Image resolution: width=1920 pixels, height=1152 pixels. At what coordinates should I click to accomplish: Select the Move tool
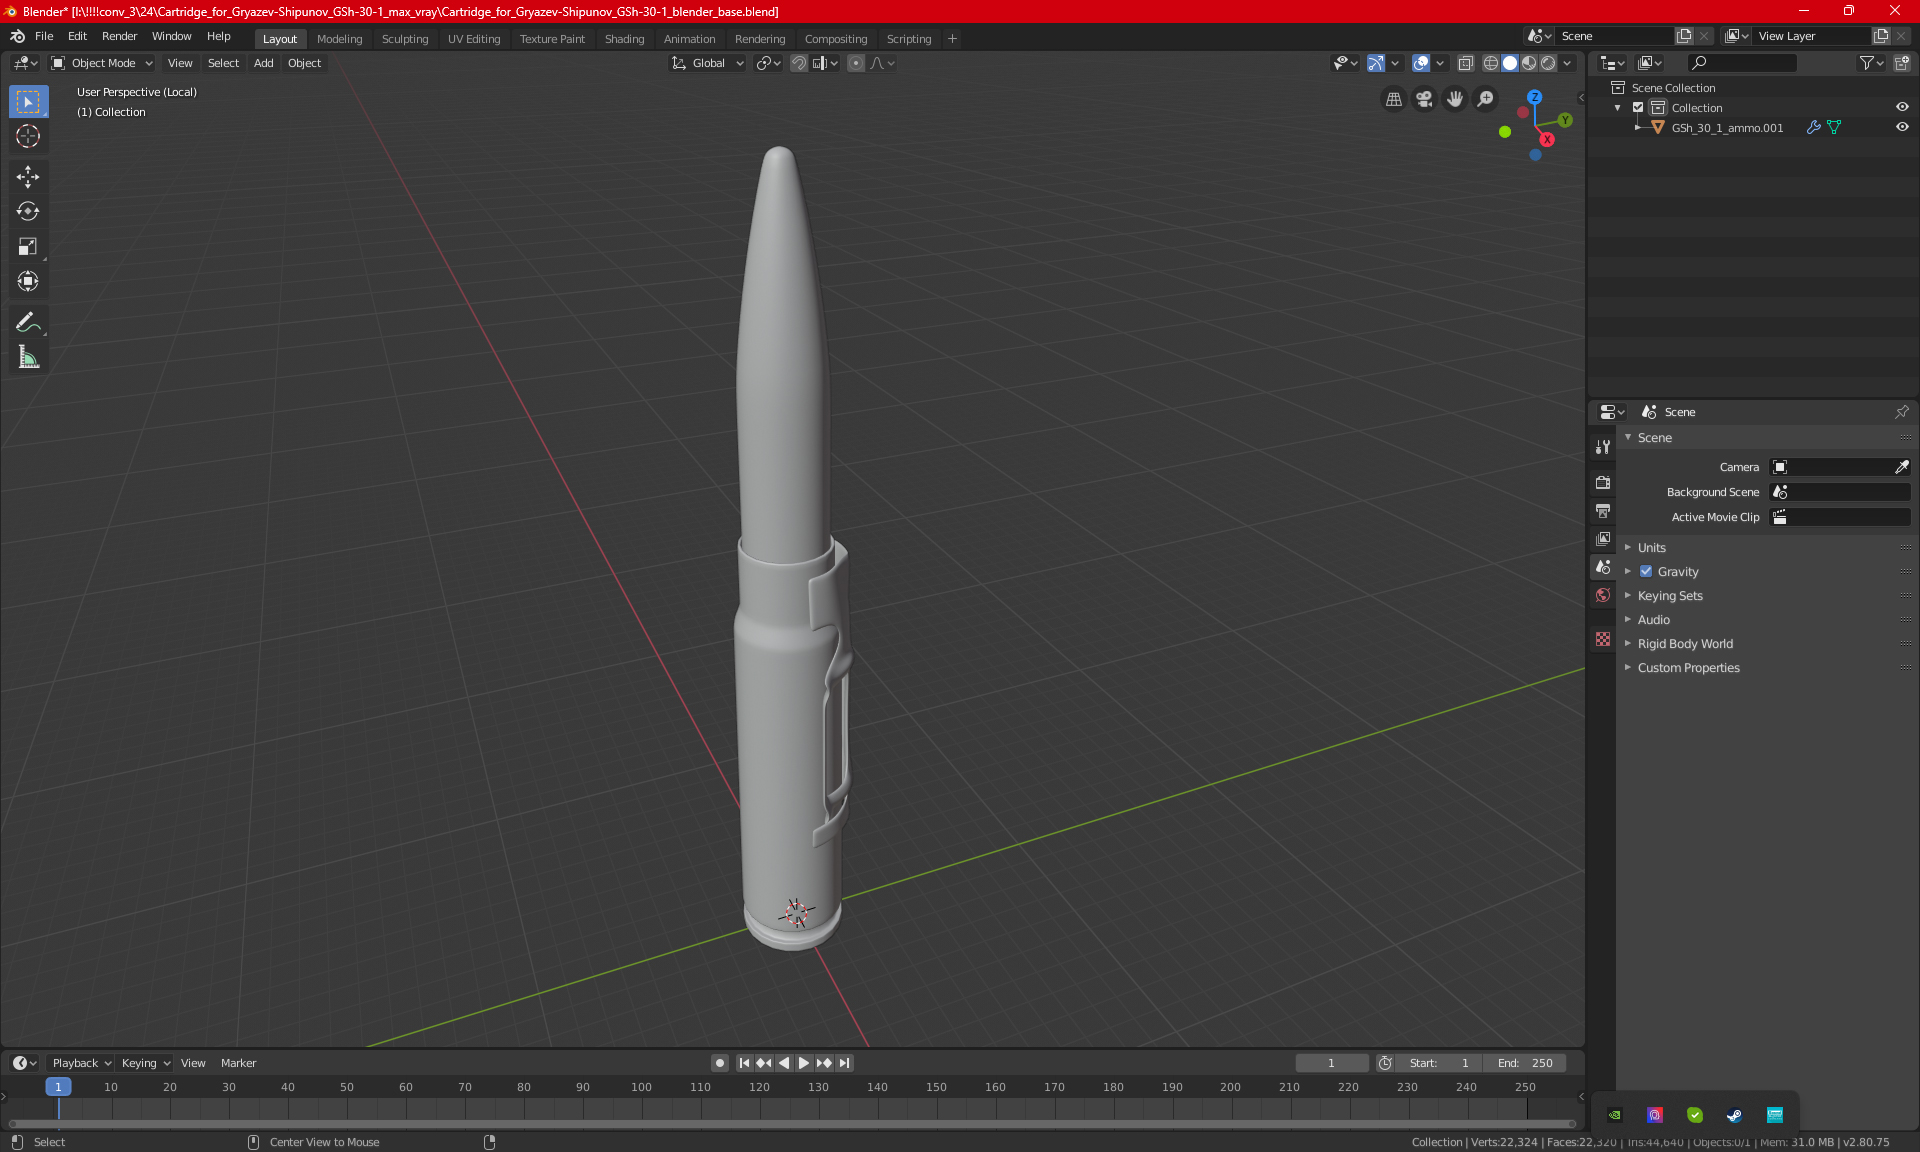pos(28,177)
